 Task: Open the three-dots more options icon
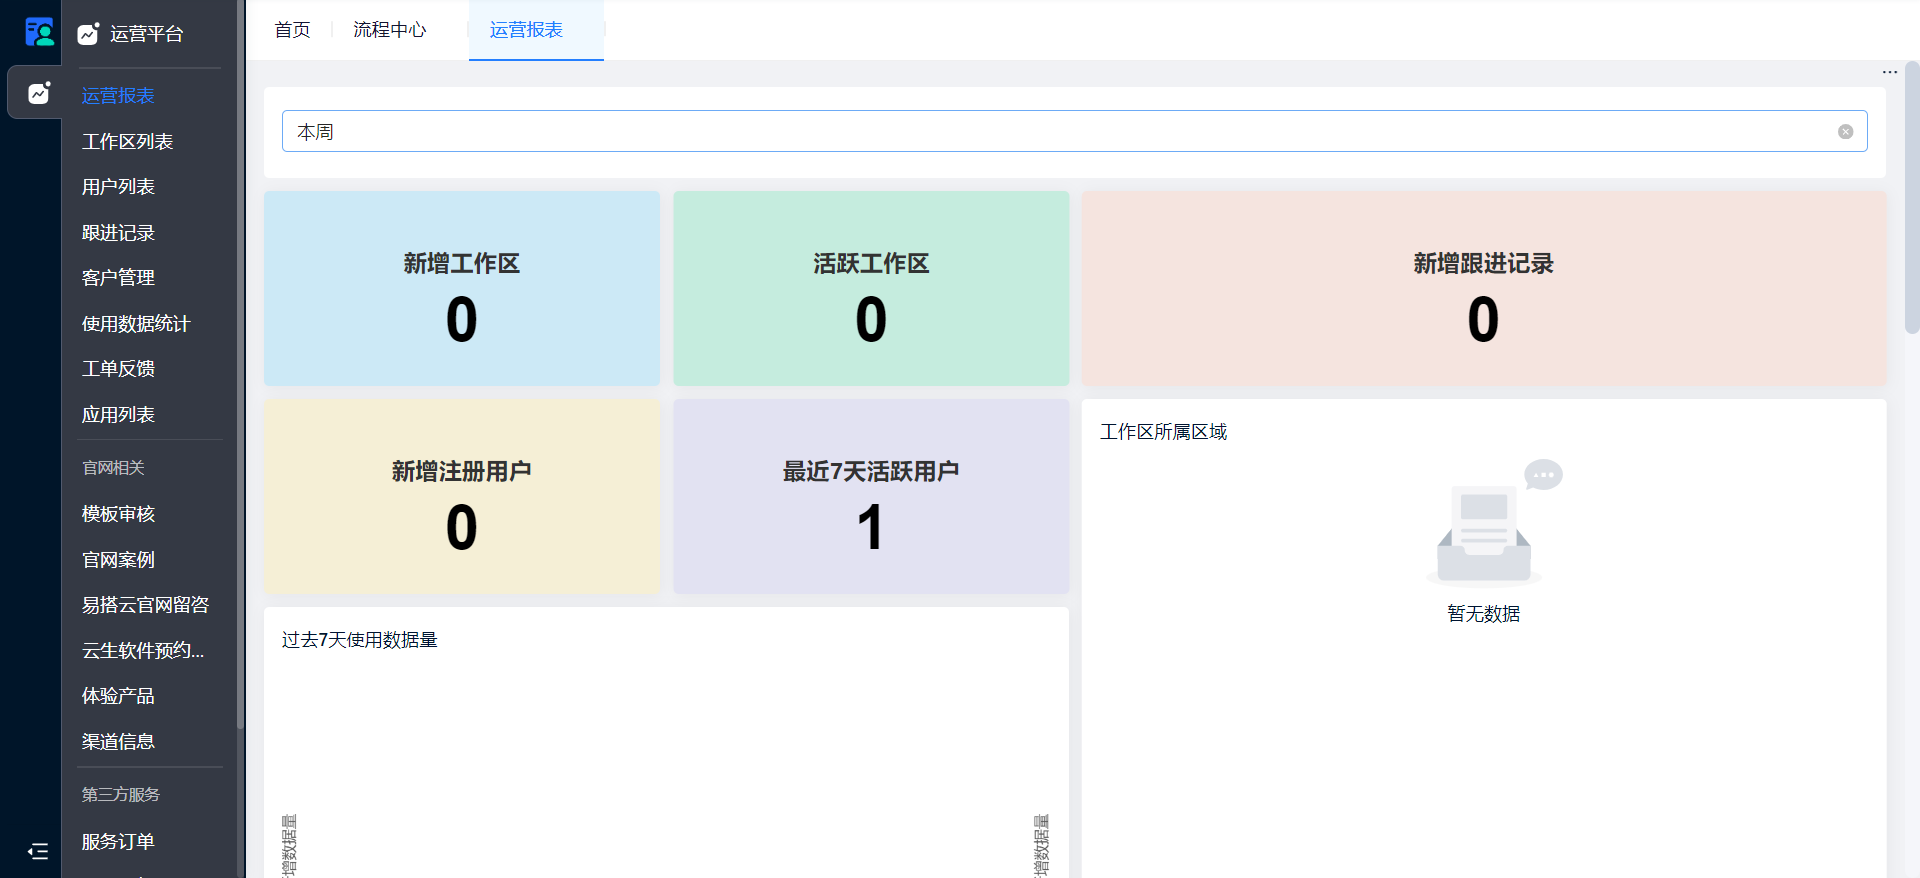tap(1889, 72)
